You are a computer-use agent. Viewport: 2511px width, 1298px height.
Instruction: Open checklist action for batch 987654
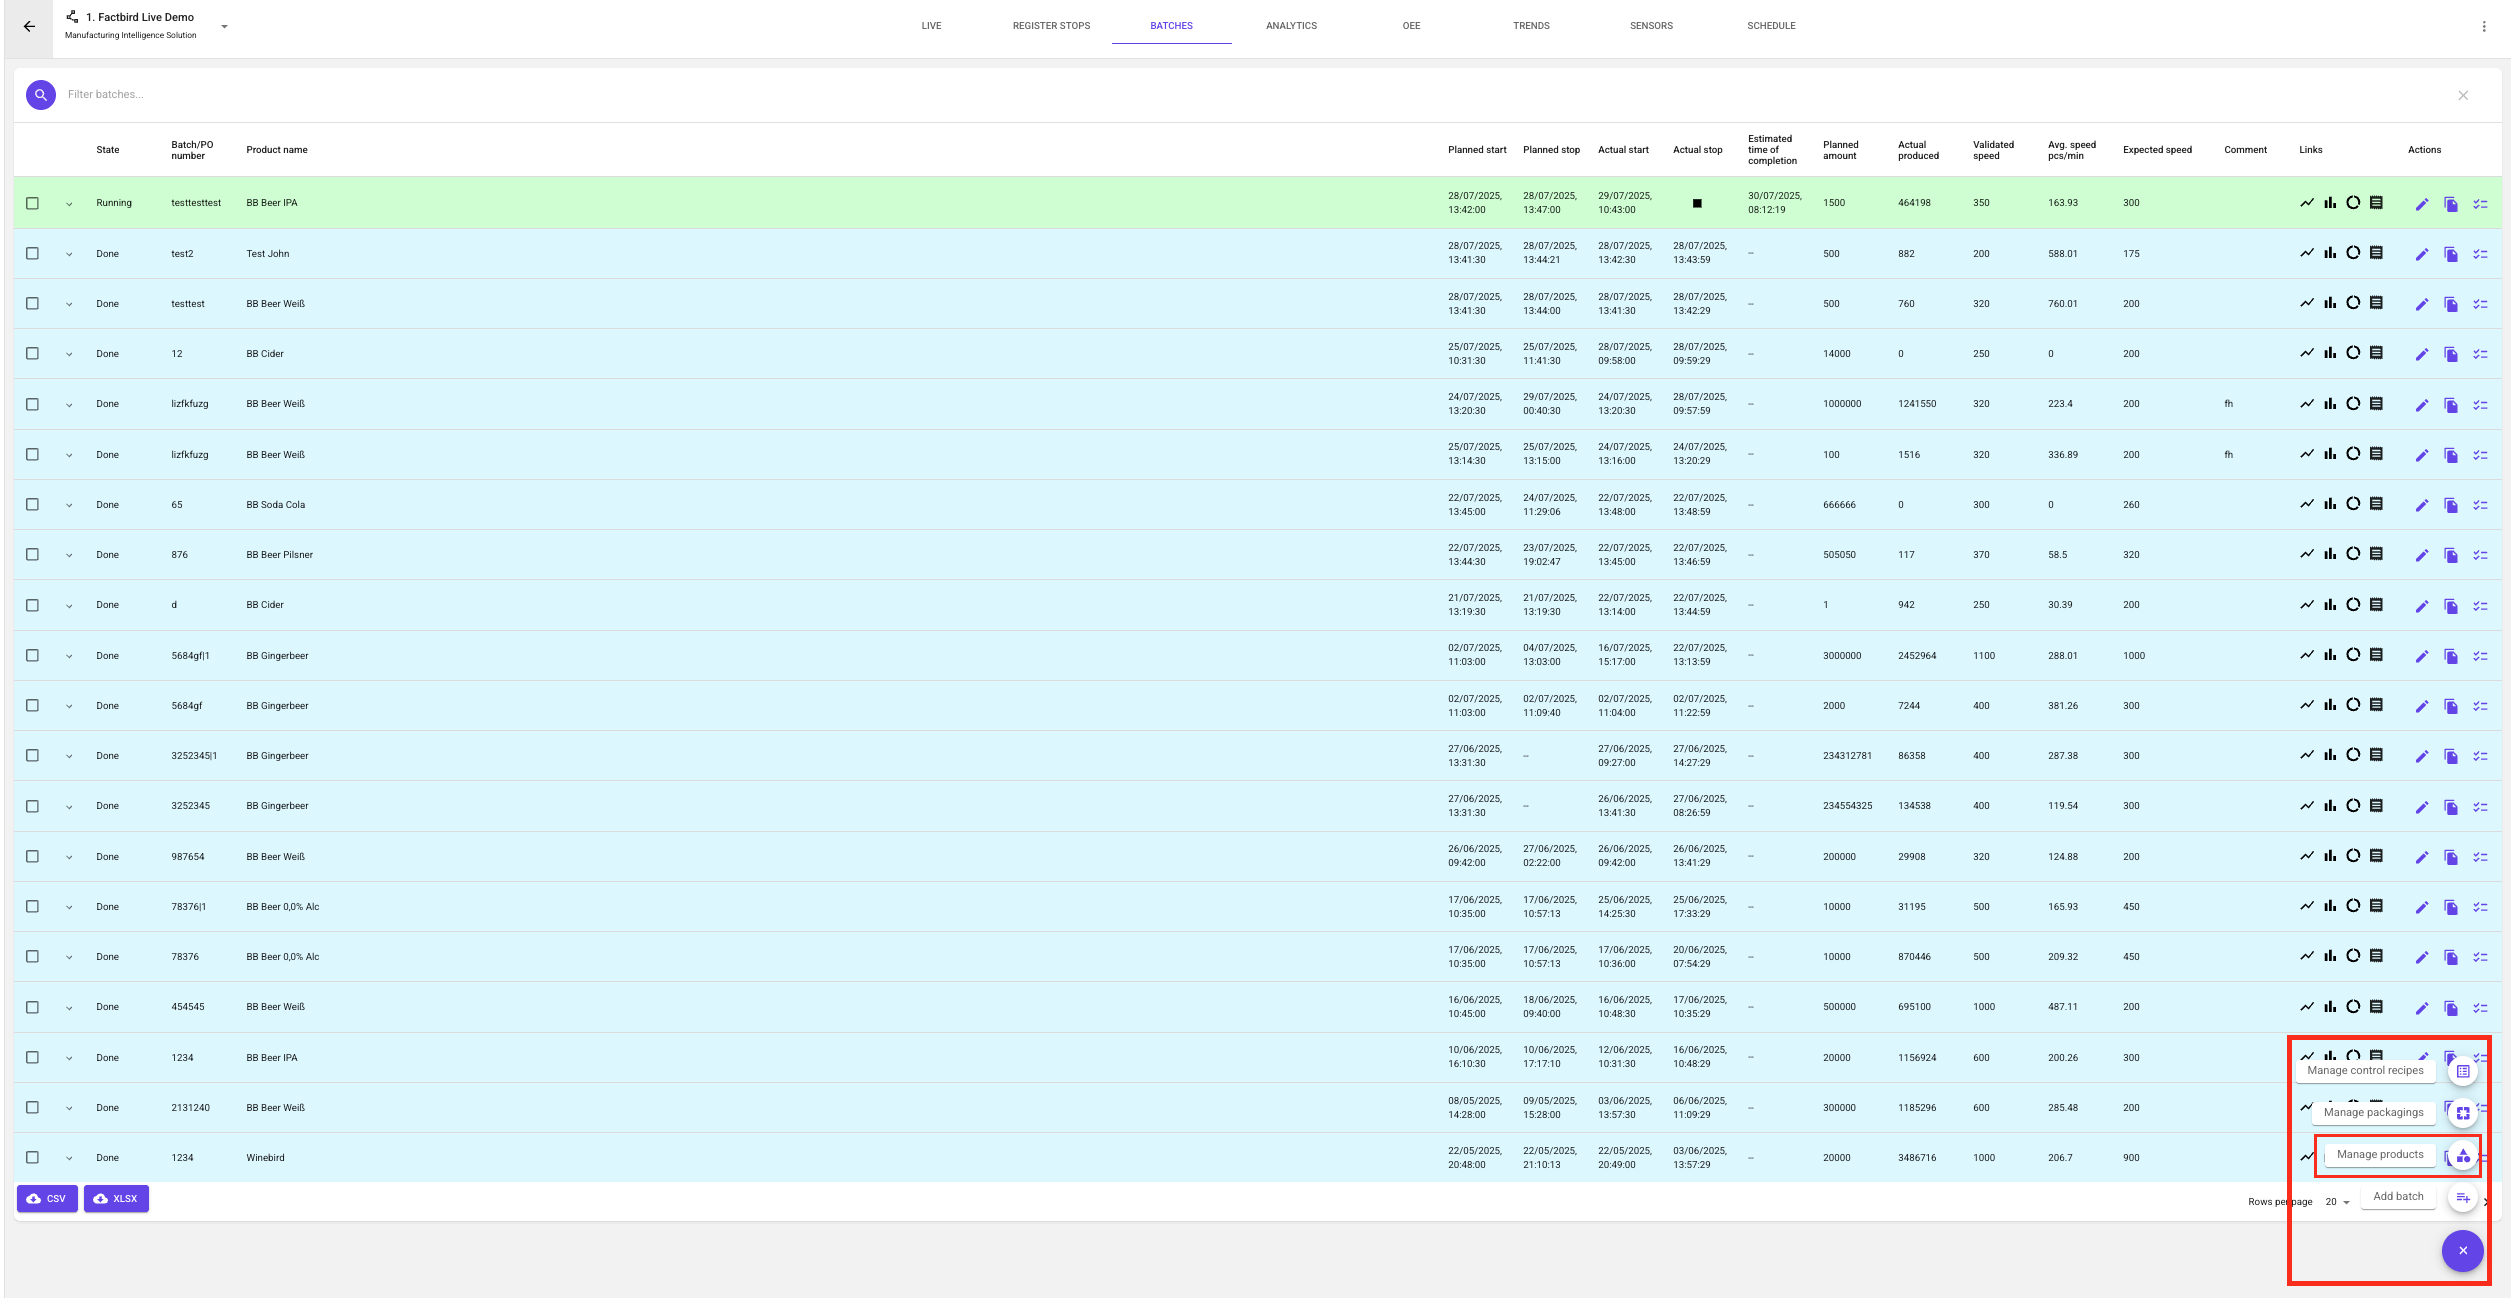(x=2480, y=857)
